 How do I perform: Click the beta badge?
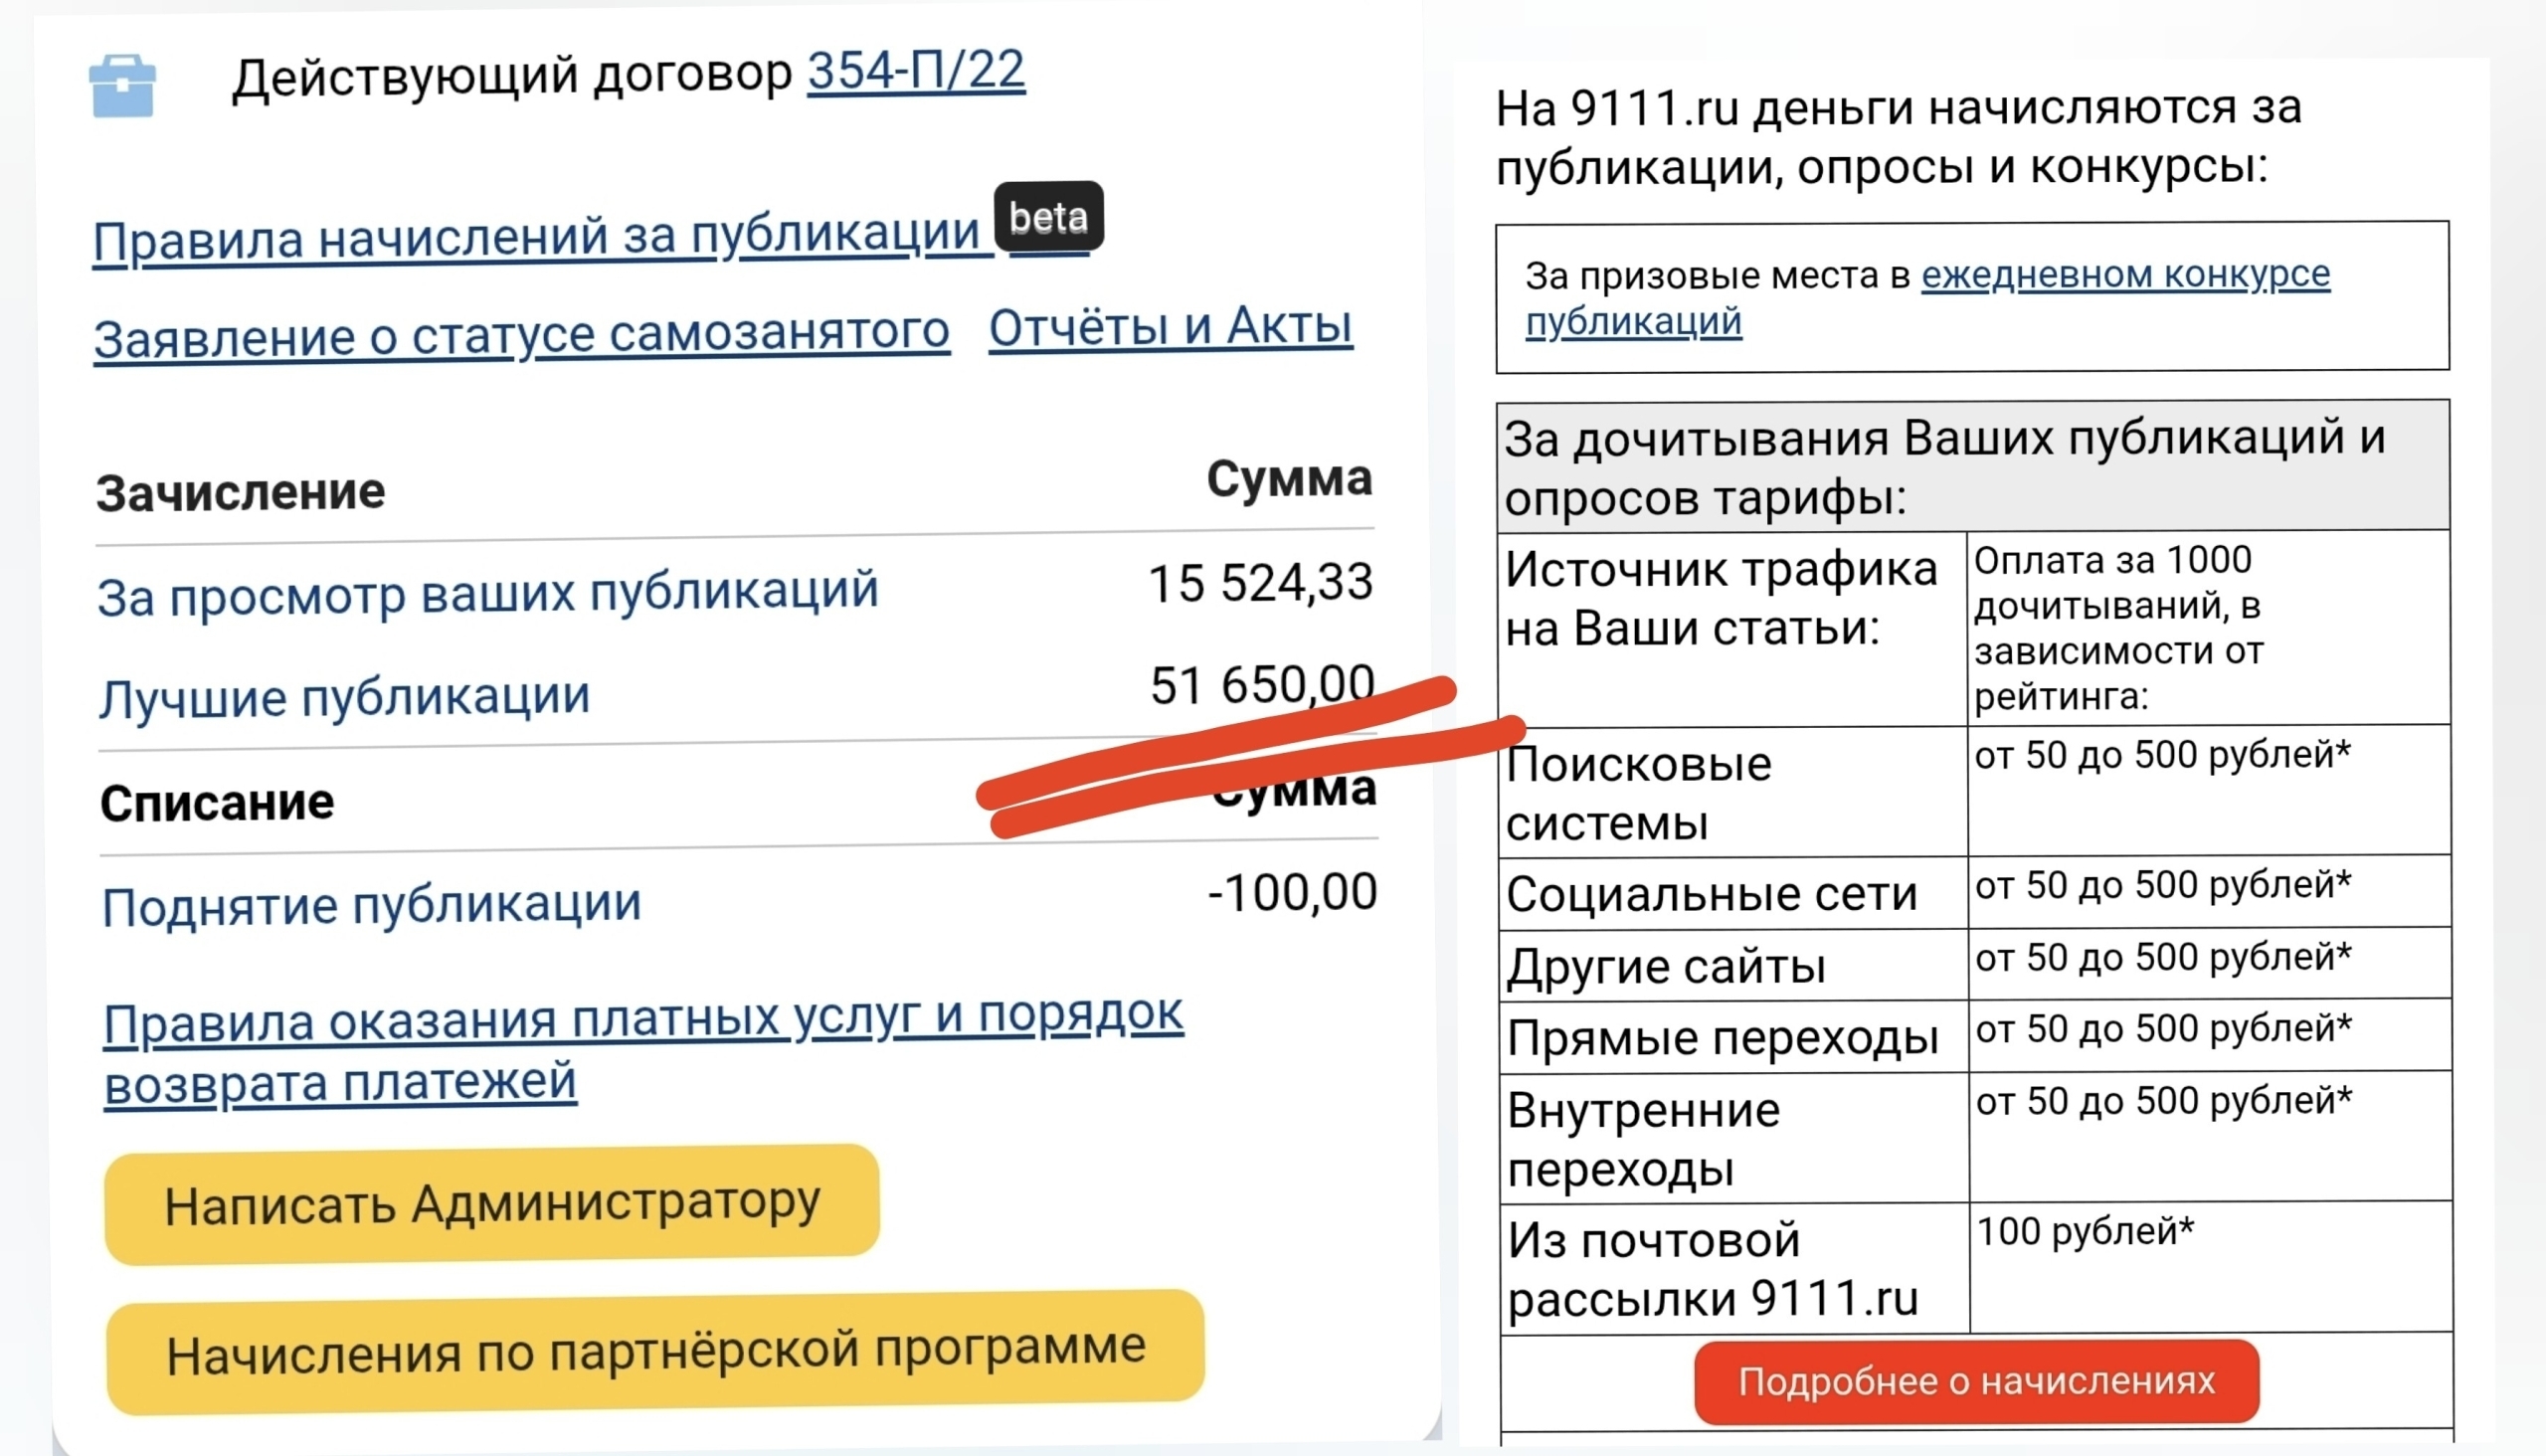[1048, 216]
